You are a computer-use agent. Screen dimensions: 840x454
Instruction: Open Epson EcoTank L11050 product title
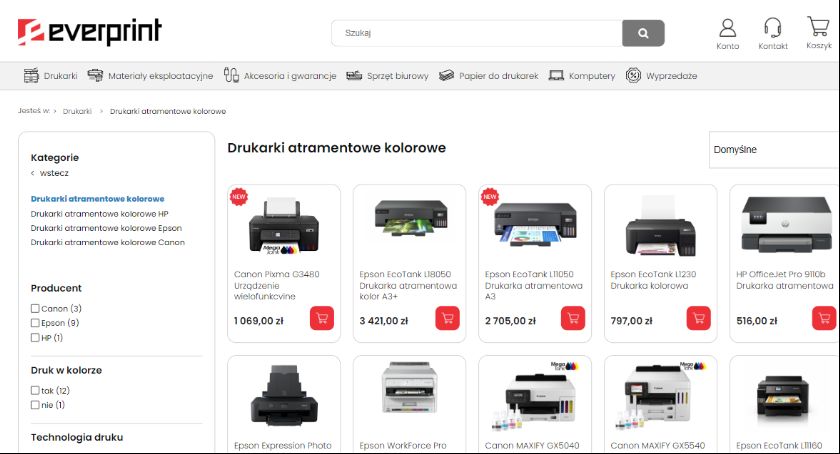tap(534, 285)
